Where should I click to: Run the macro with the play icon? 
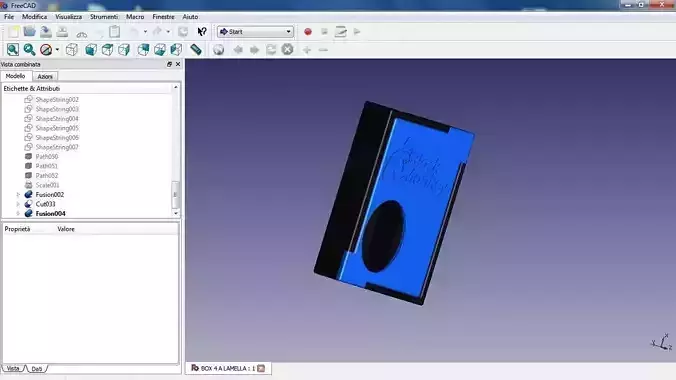pyautogui.click(x=357, y=31)
